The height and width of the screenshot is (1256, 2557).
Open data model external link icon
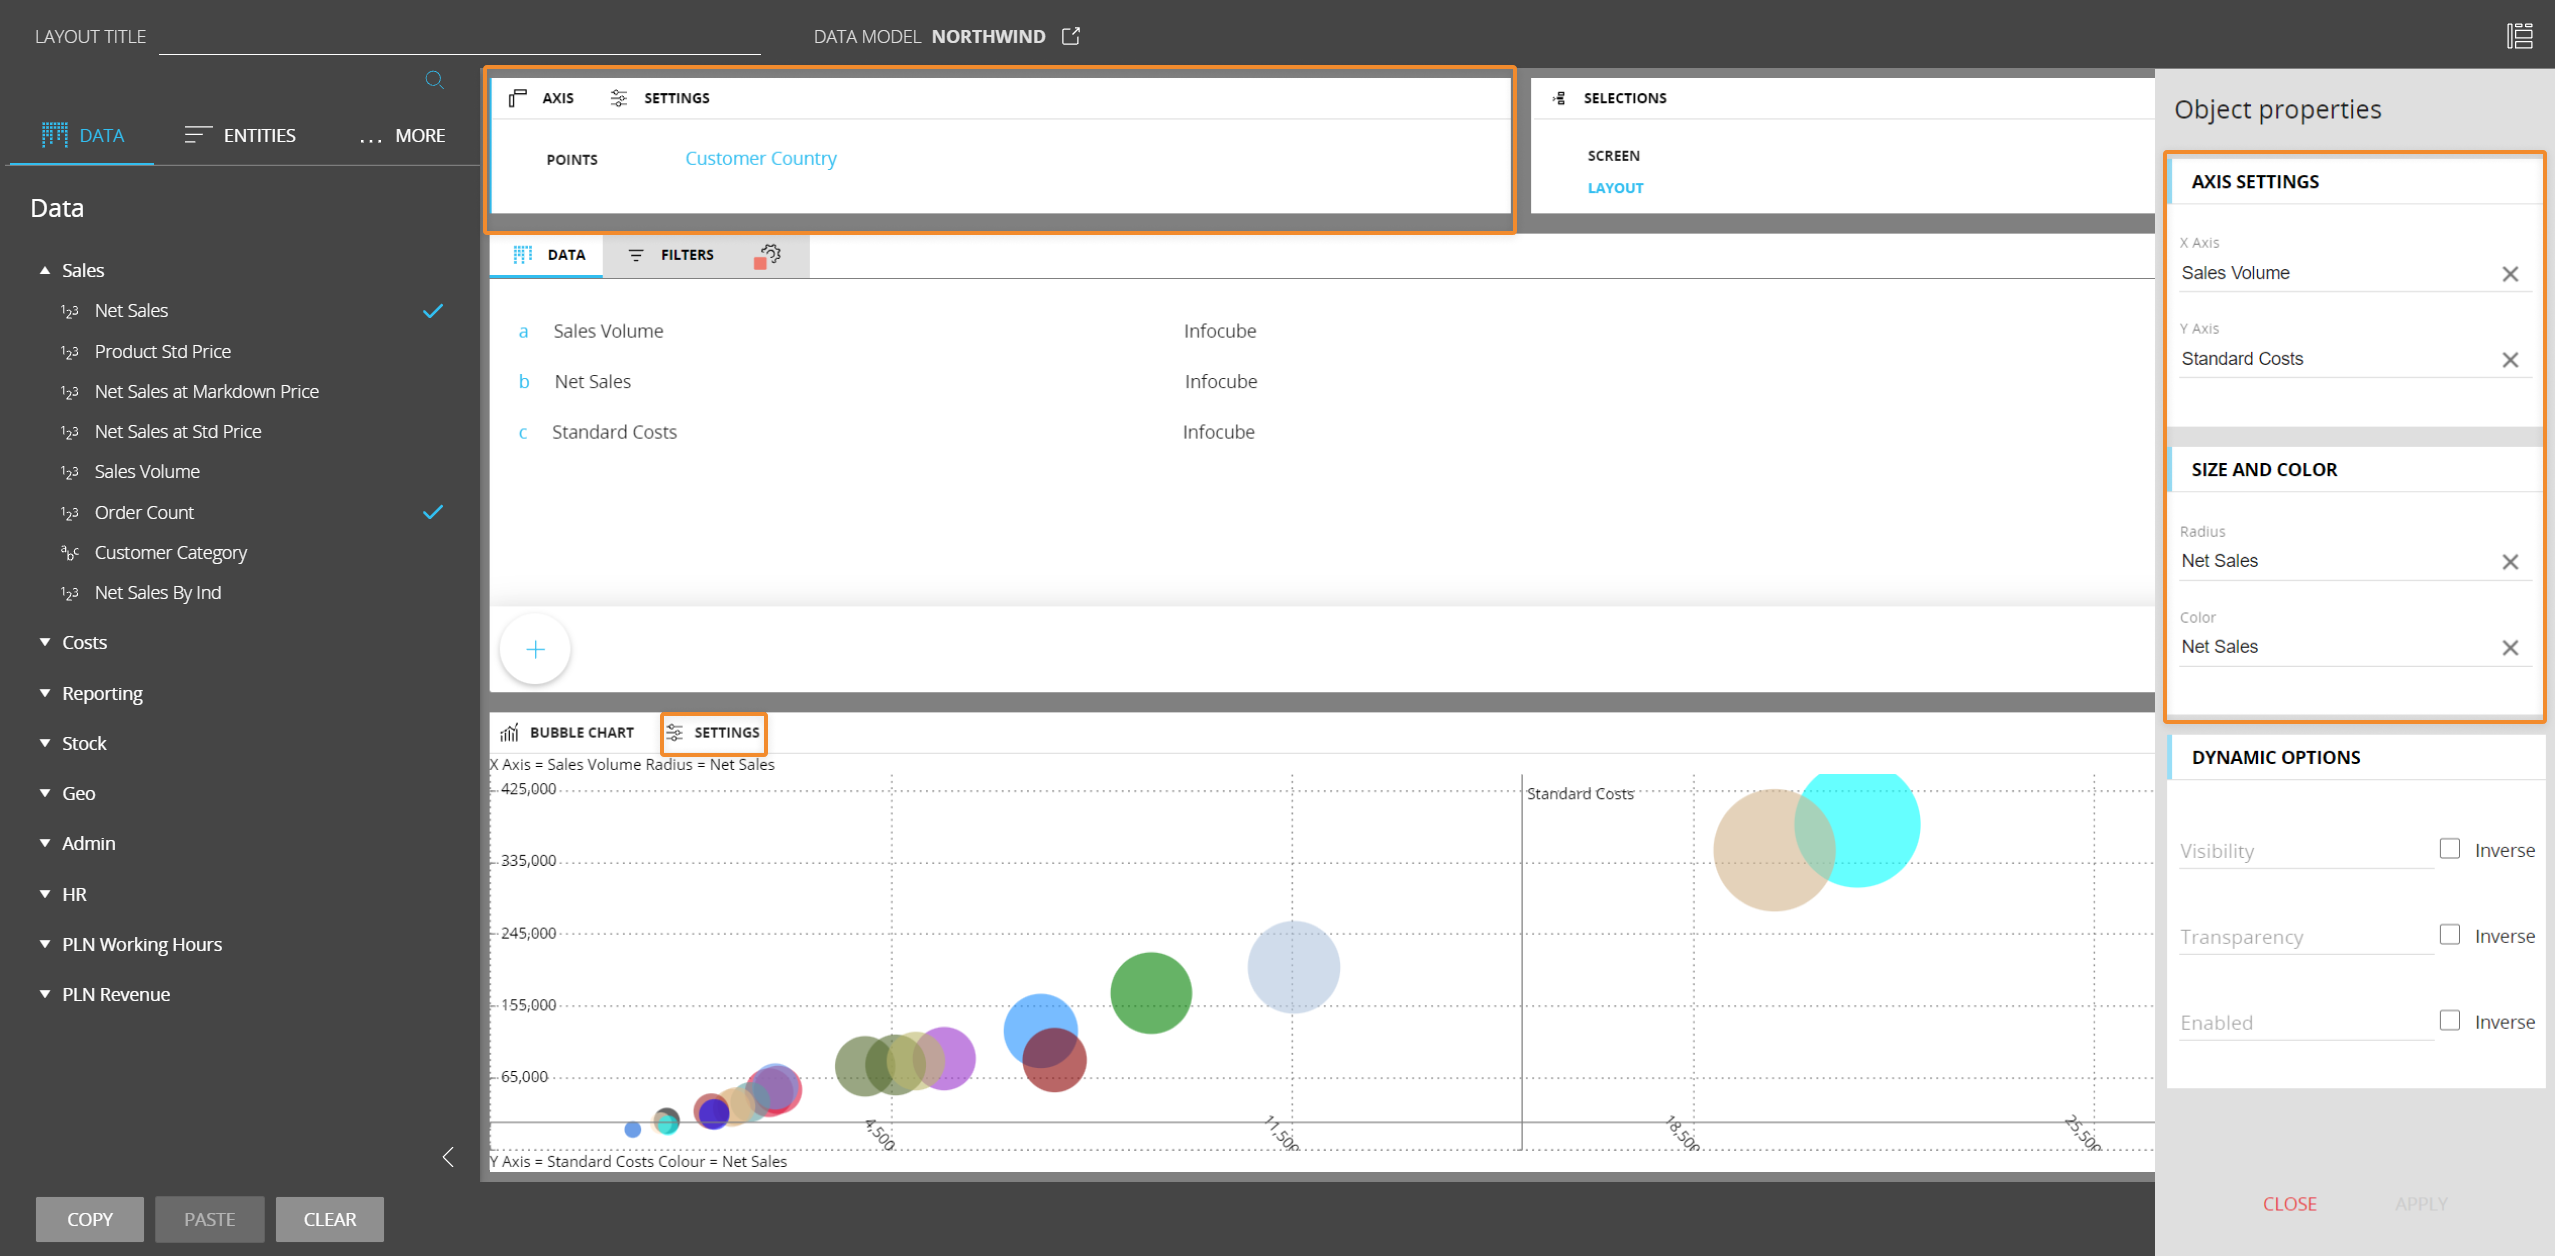point(1071,36)
